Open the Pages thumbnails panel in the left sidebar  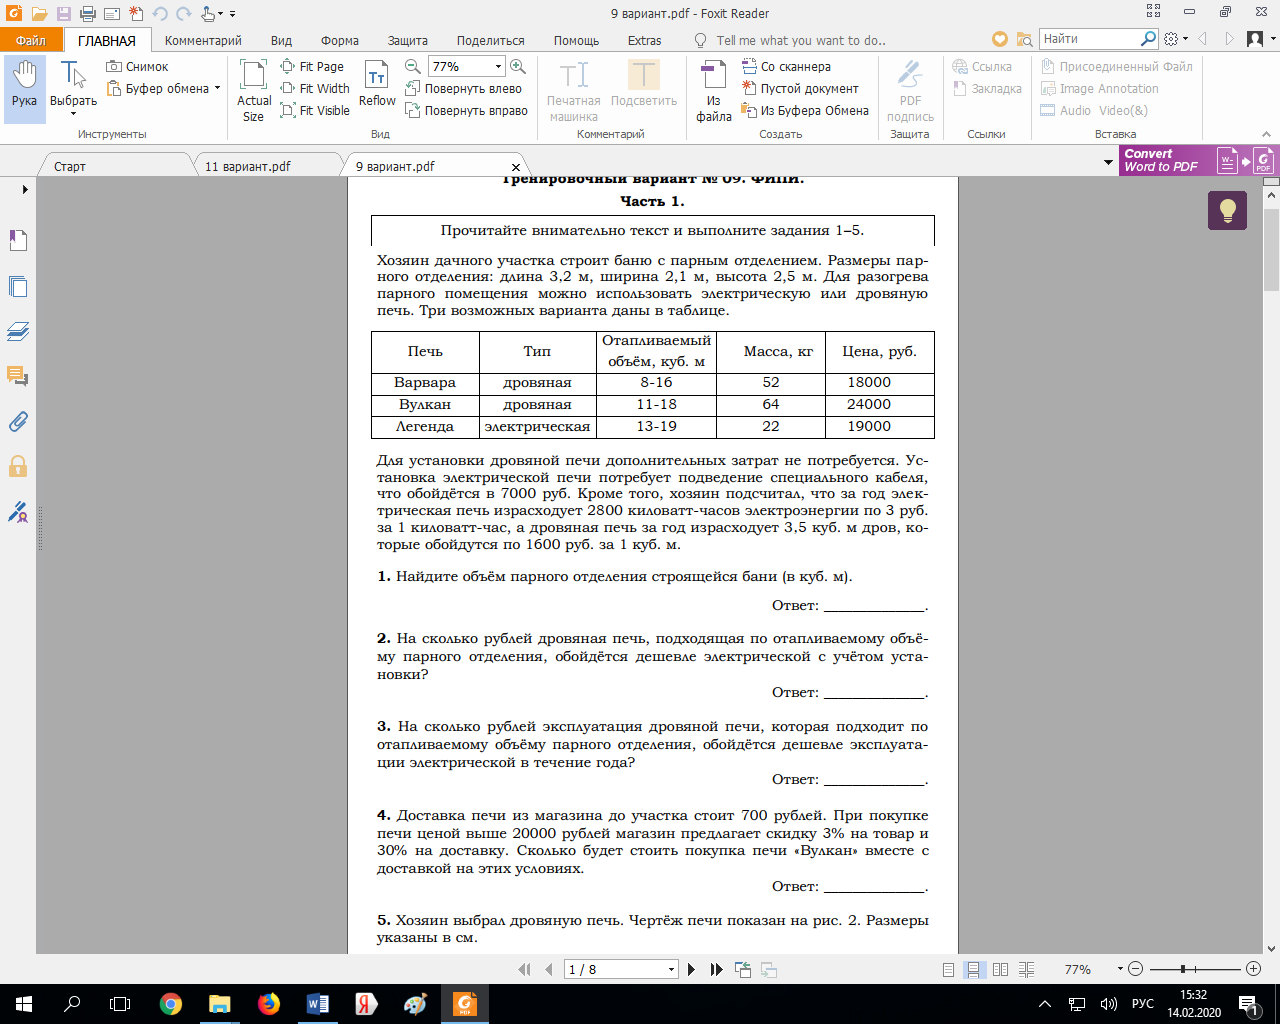18,287
